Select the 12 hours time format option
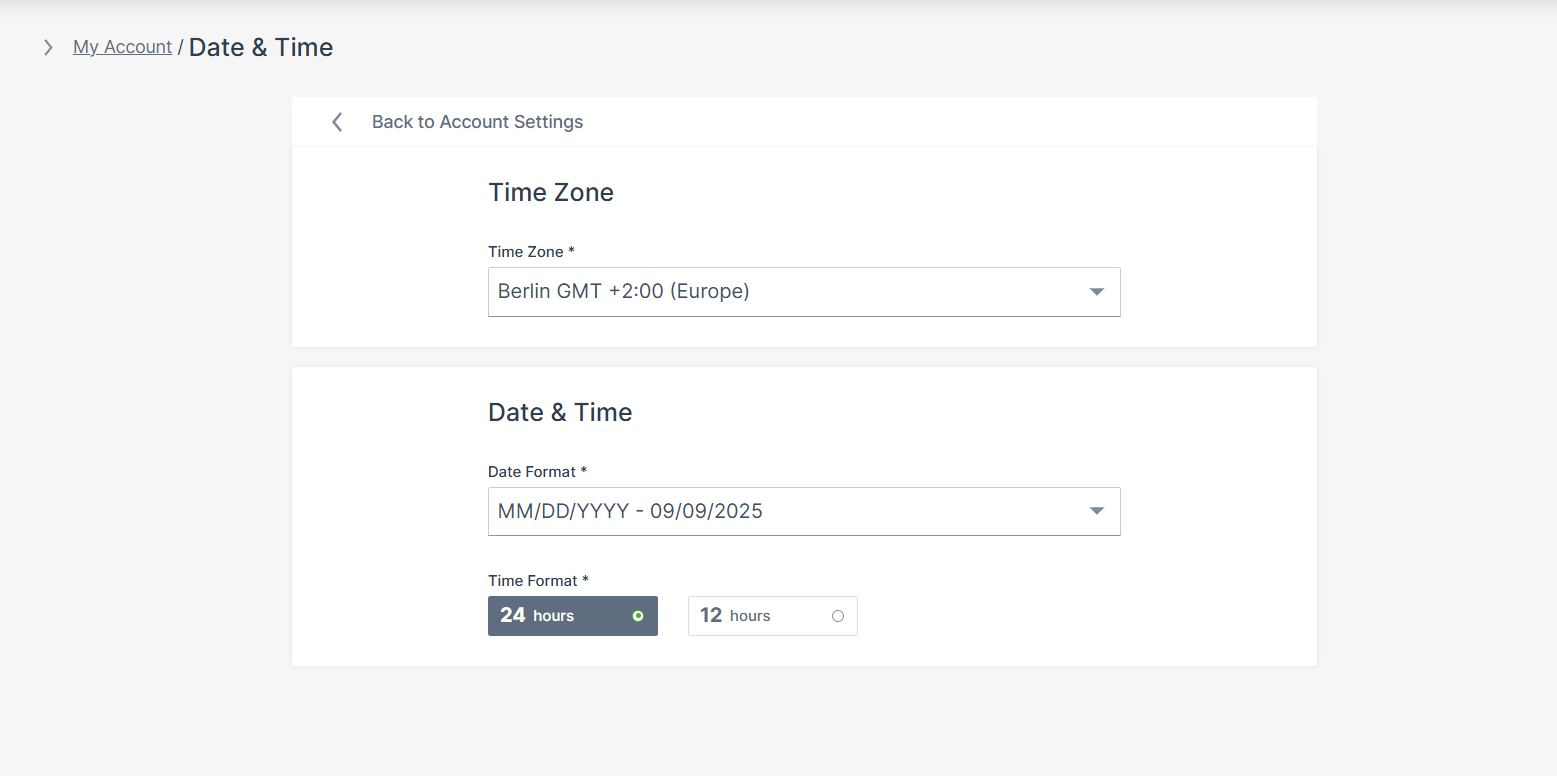 772,616
